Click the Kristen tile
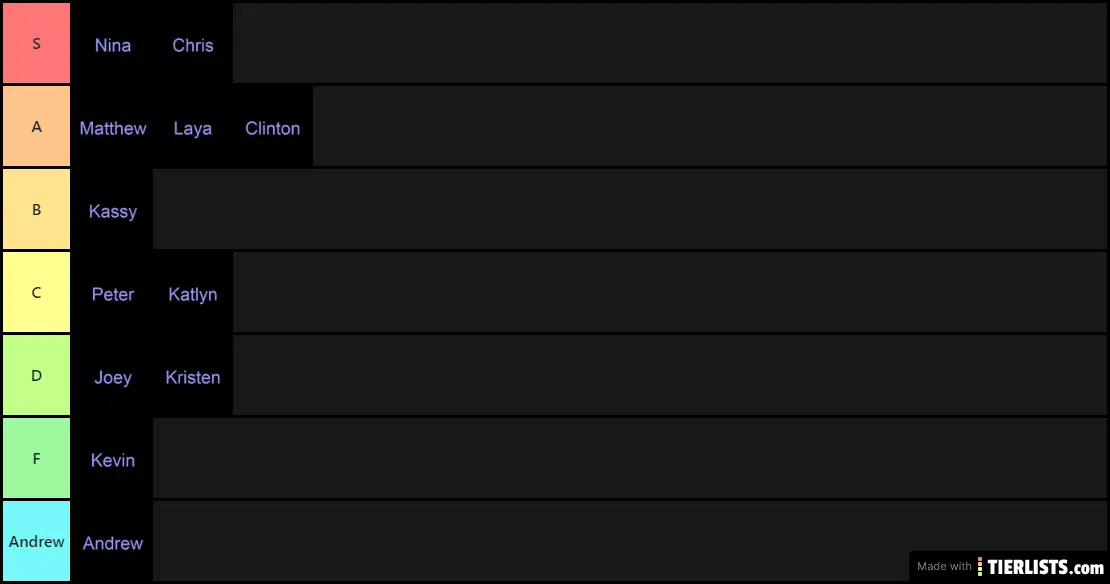The image size is (1110, 584). click(x=193, y=375)
